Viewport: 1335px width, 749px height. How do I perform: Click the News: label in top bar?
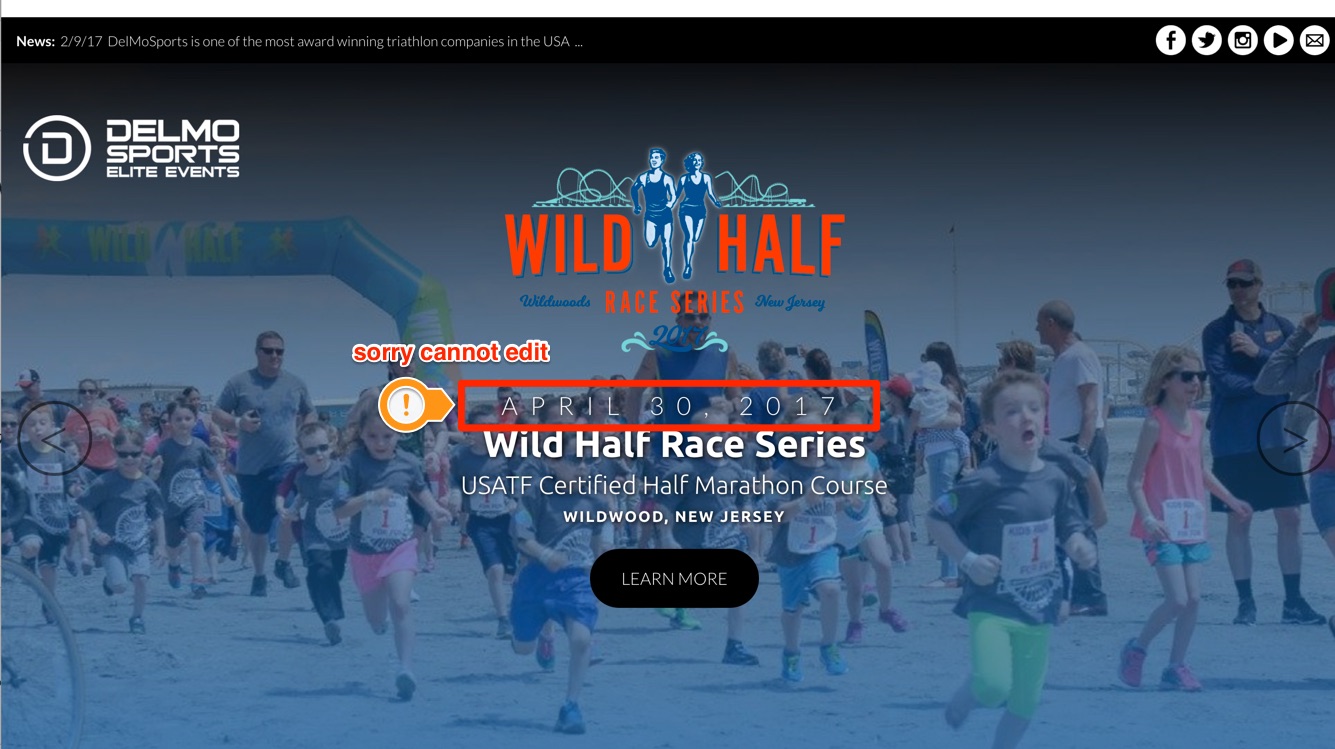pyautogui.click(x=35, y=41)
